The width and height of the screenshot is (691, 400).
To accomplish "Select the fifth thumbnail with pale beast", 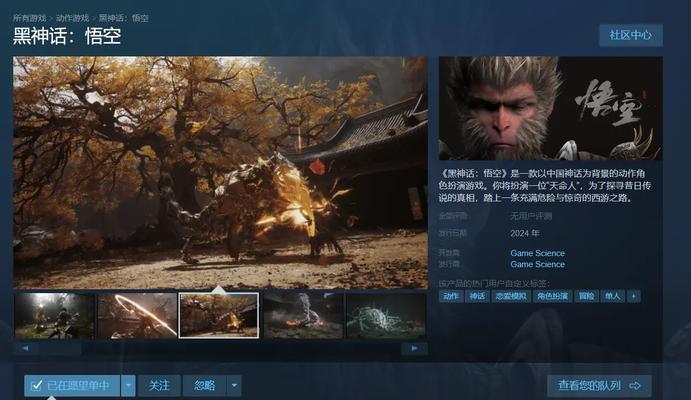I will (x=386, y=316).
